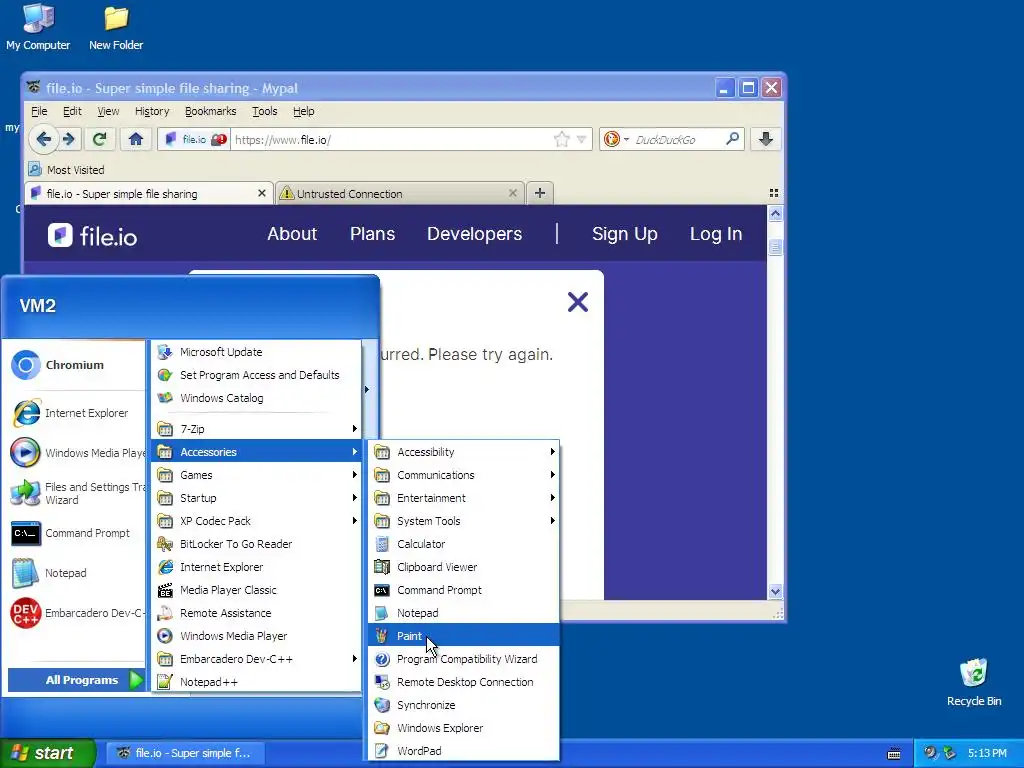Open WordPad in the Accessories list
This screenshot has width=1024, height=768.
(x=463, y=750)
